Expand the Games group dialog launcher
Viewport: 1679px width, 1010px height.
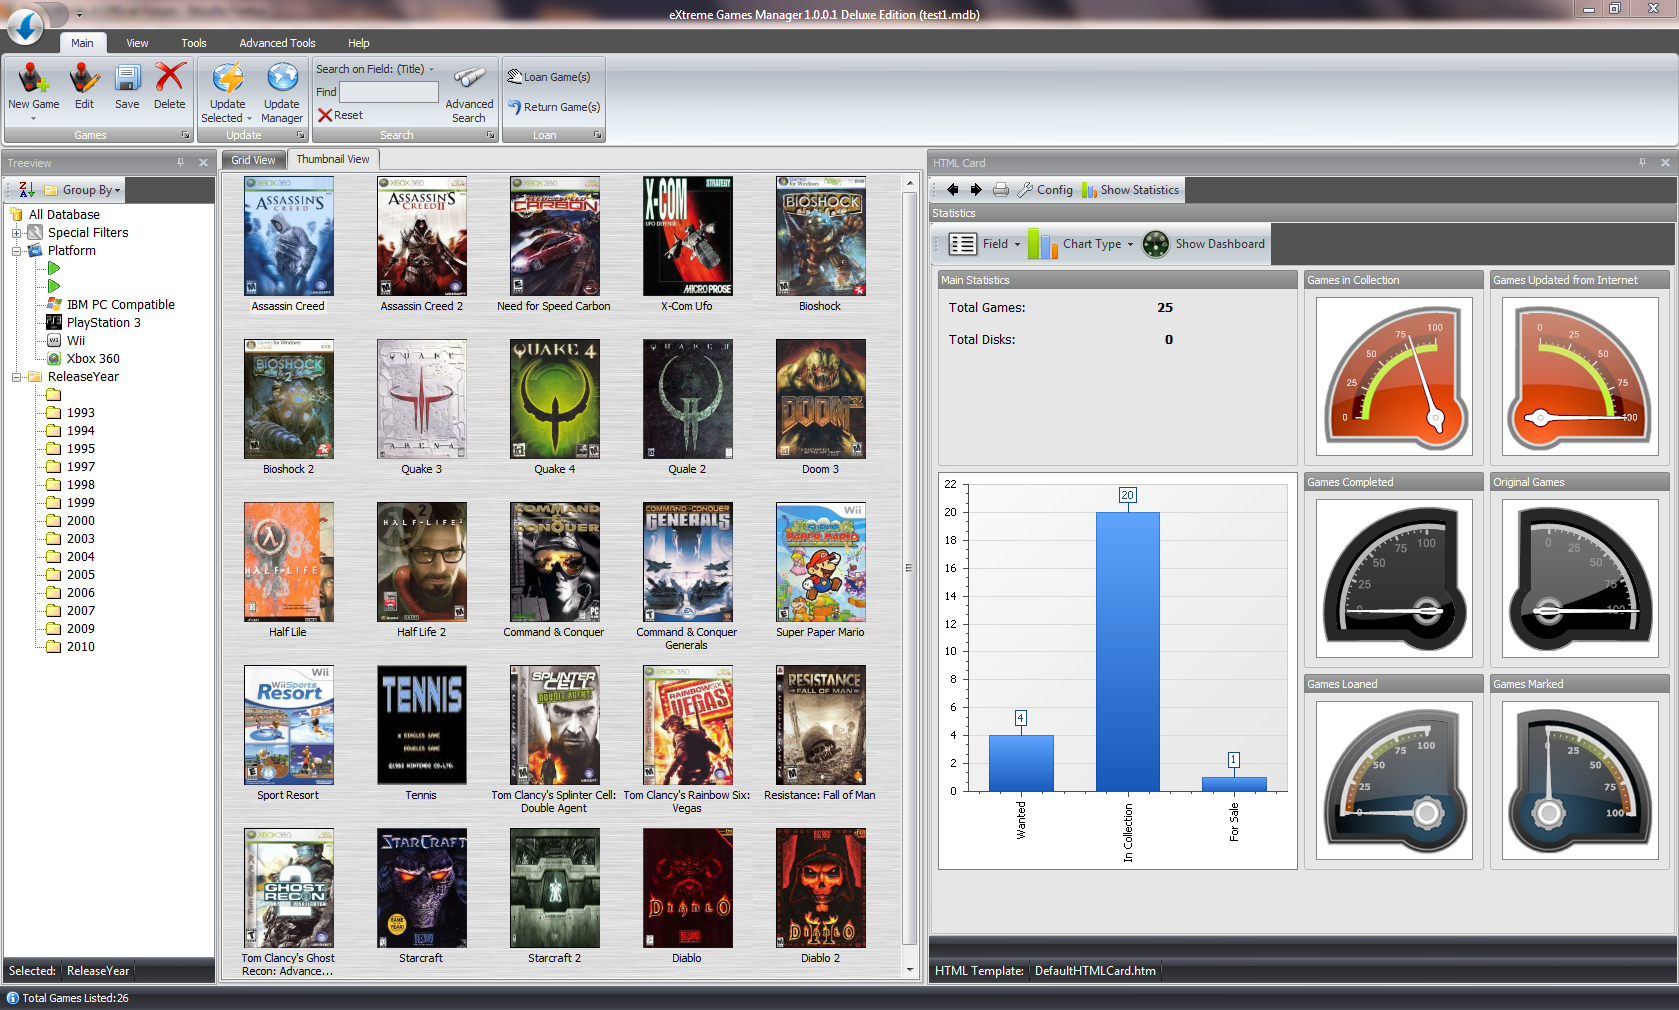(x=185, y=135)
